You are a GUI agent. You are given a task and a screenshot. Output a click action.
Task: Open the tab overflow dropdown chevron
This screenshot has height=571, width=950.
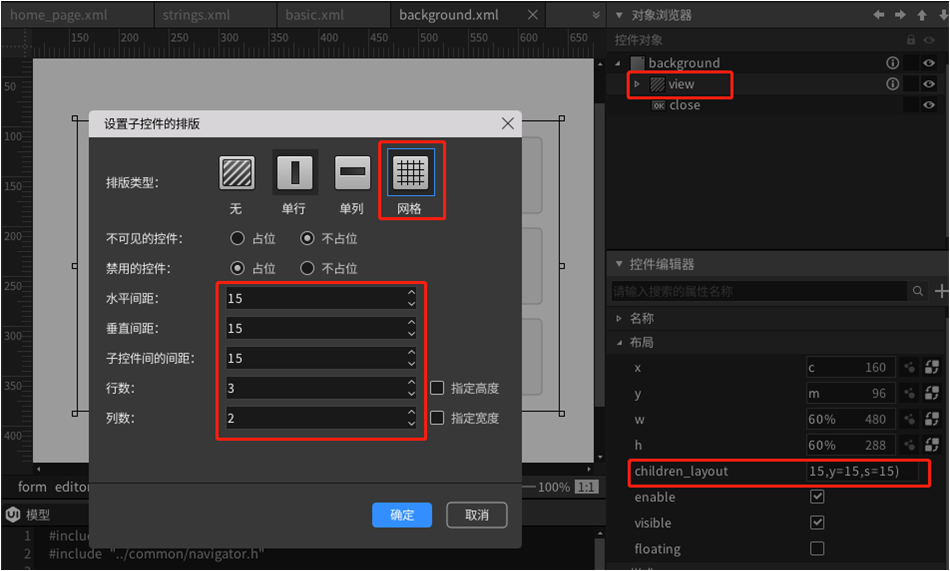pyautogui.click(x=596, y=15)
